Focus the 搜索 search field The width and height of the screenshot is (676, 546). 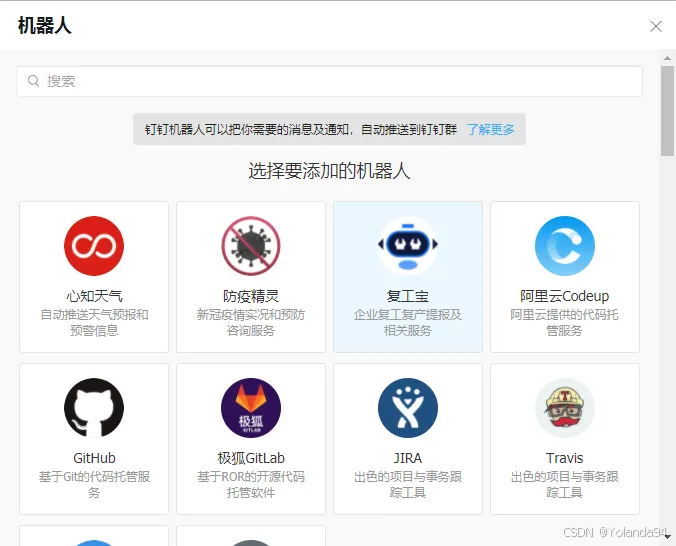(x=329, y=81)
